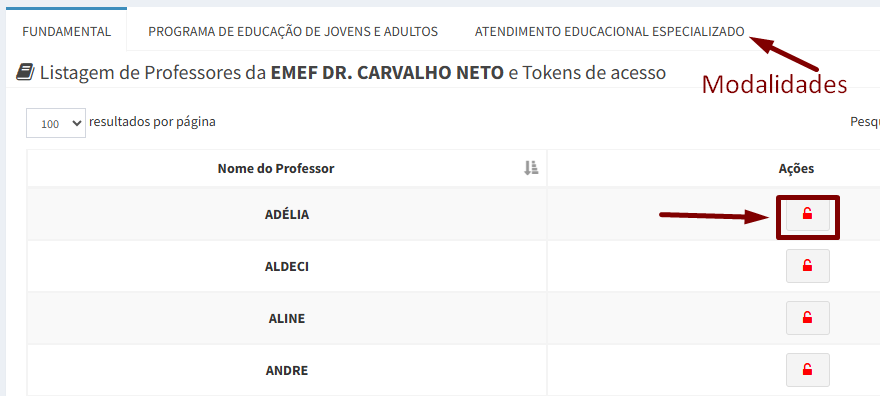Select the ALDECI name cell
Viewport: 880px width, 396px height.
pos(287,266)
